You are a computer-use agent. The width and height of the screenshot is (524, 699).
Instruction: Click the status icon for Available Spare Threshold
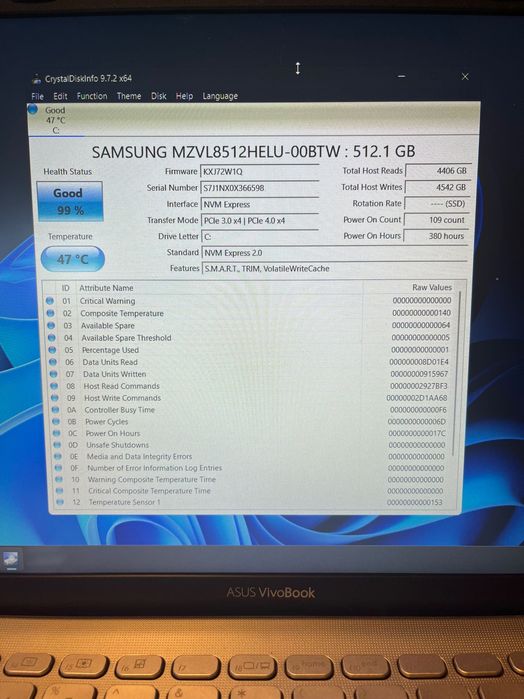pyautogui.click(x=52, y=338)
